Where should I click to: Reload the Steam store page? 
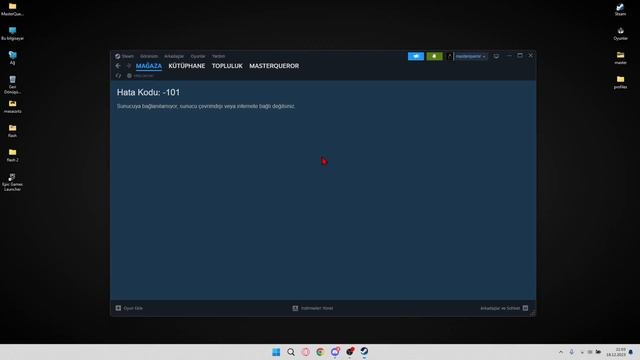pos(118,76)
